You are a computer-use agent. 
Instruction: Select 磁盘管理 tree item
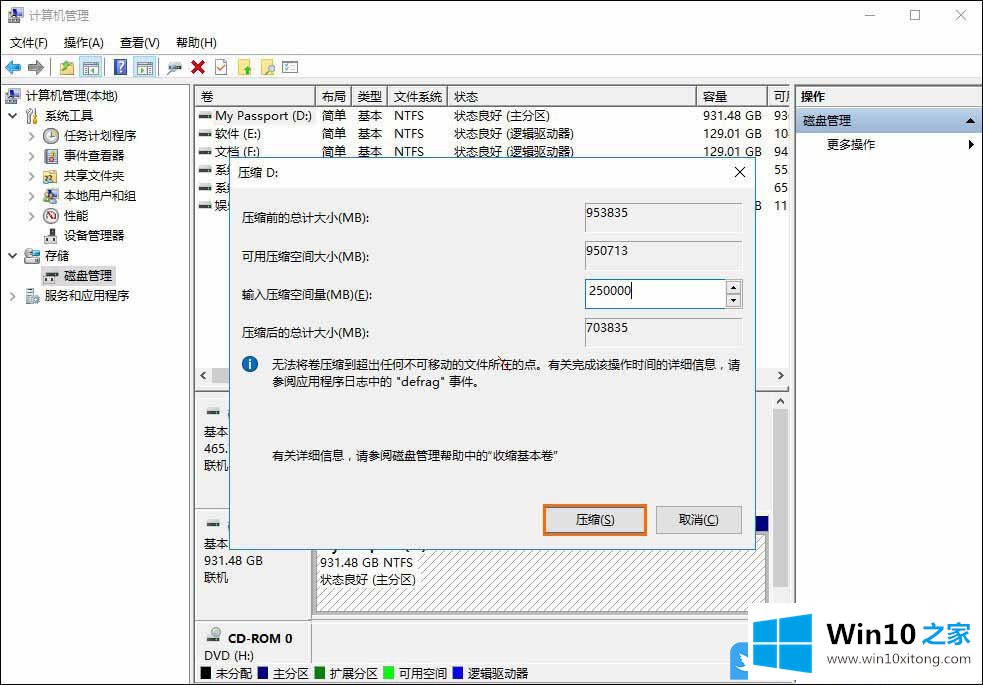pos(88,276)
